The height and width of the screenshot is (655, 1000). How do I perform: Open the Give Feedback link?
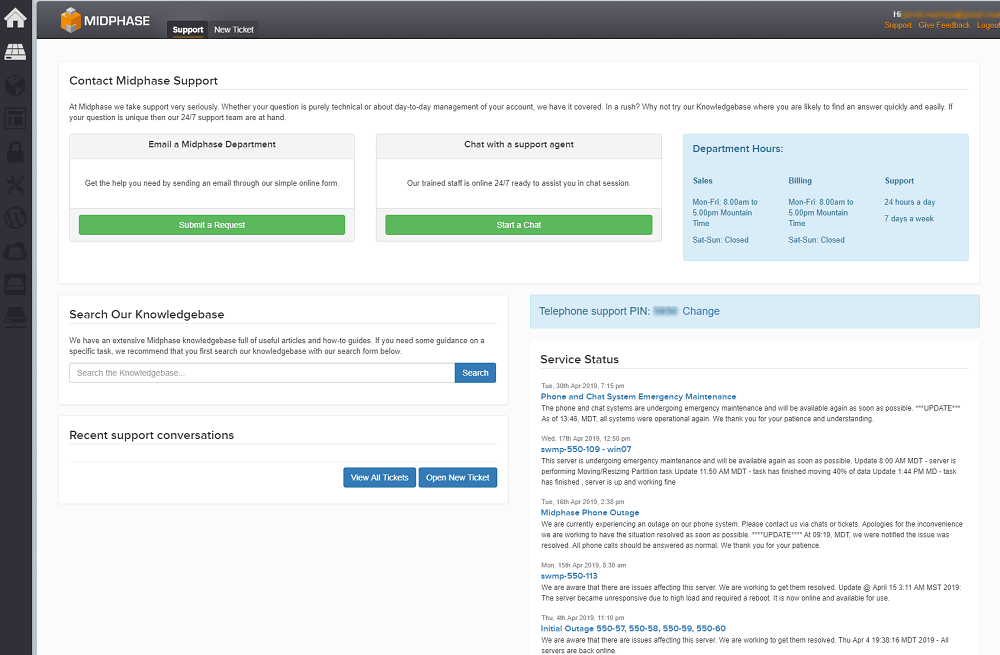pos(944,26)
